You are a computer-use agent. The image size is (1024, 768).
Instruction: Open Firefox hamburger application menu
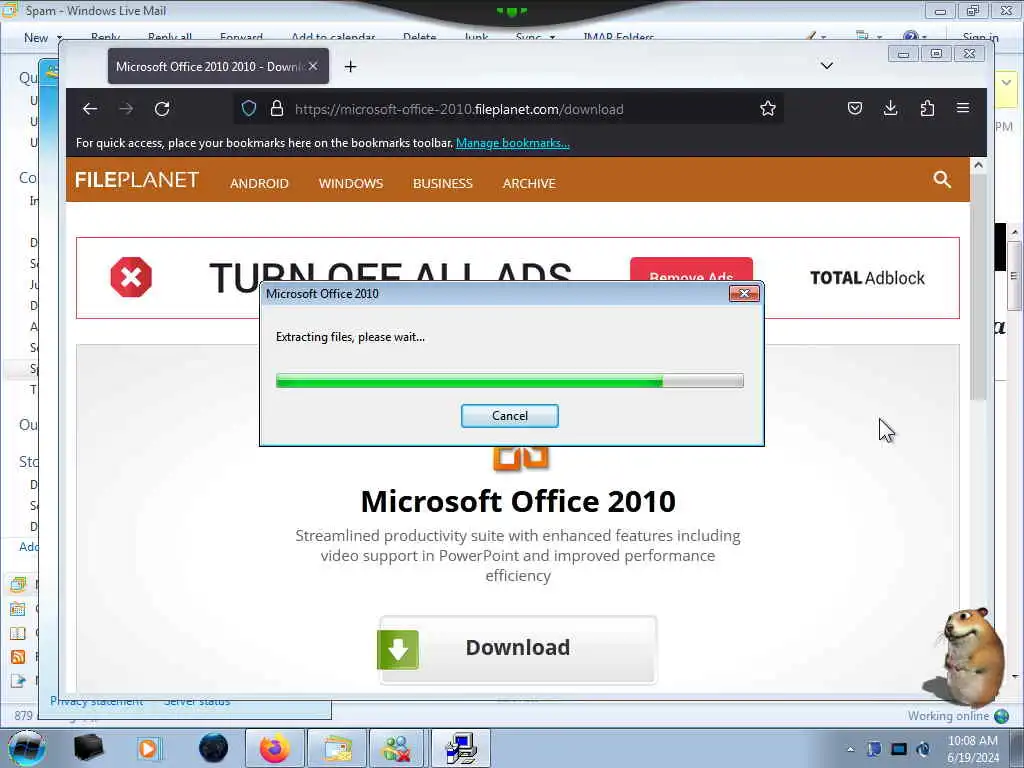(x=963, y=108)
